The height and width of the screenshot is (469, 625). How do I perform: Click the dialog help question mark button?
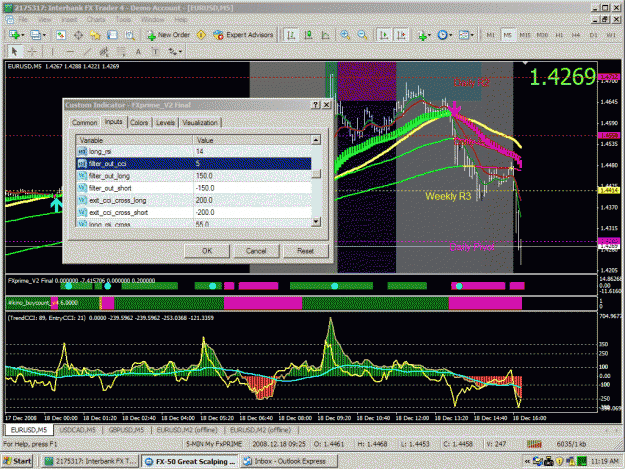pos(316,105)
